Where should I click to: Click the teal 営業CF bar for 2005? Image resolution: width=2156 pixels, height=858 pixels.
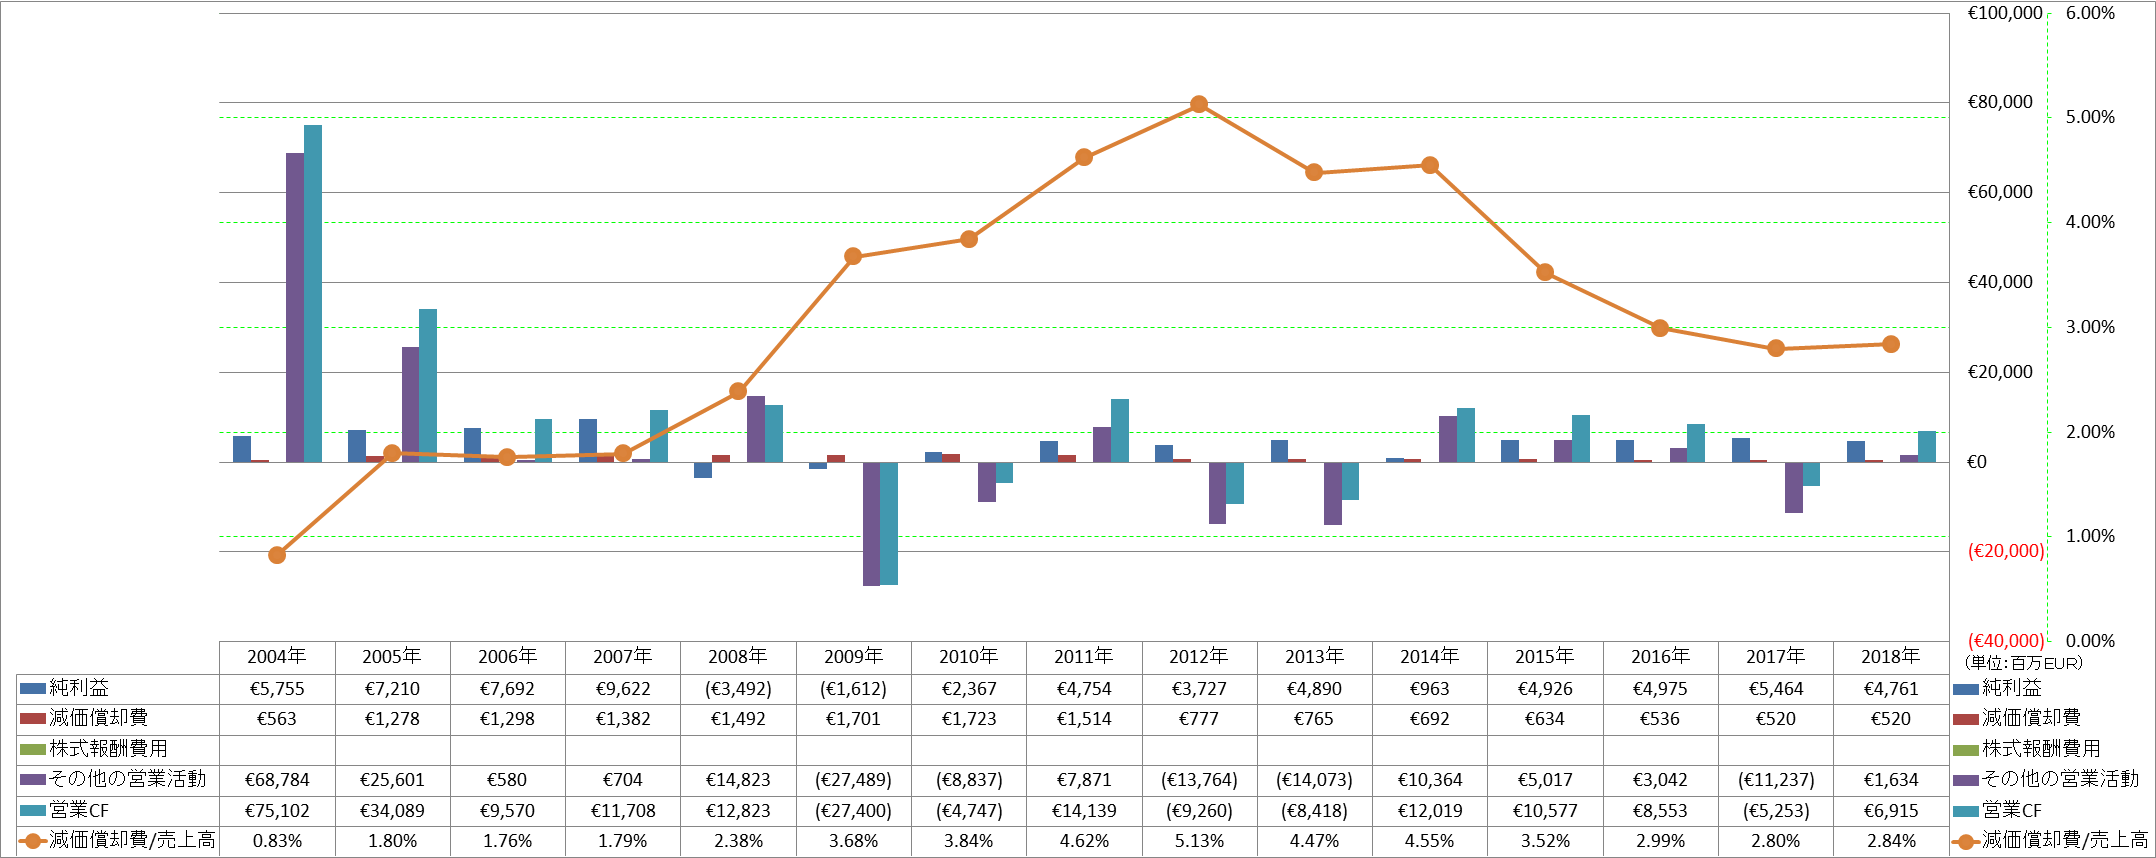pos(428,385)
